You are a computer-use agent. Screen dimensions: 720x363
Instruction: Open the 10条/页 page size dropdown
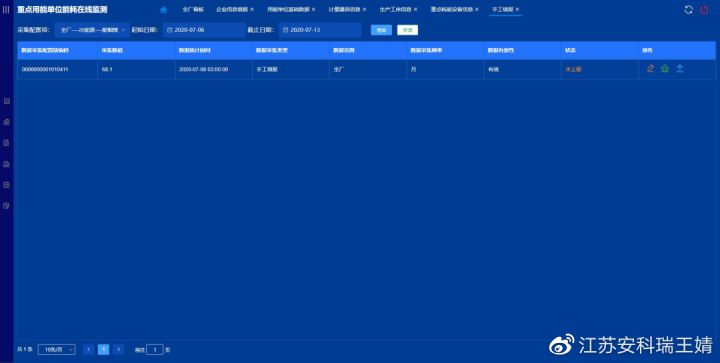[57, 350]
